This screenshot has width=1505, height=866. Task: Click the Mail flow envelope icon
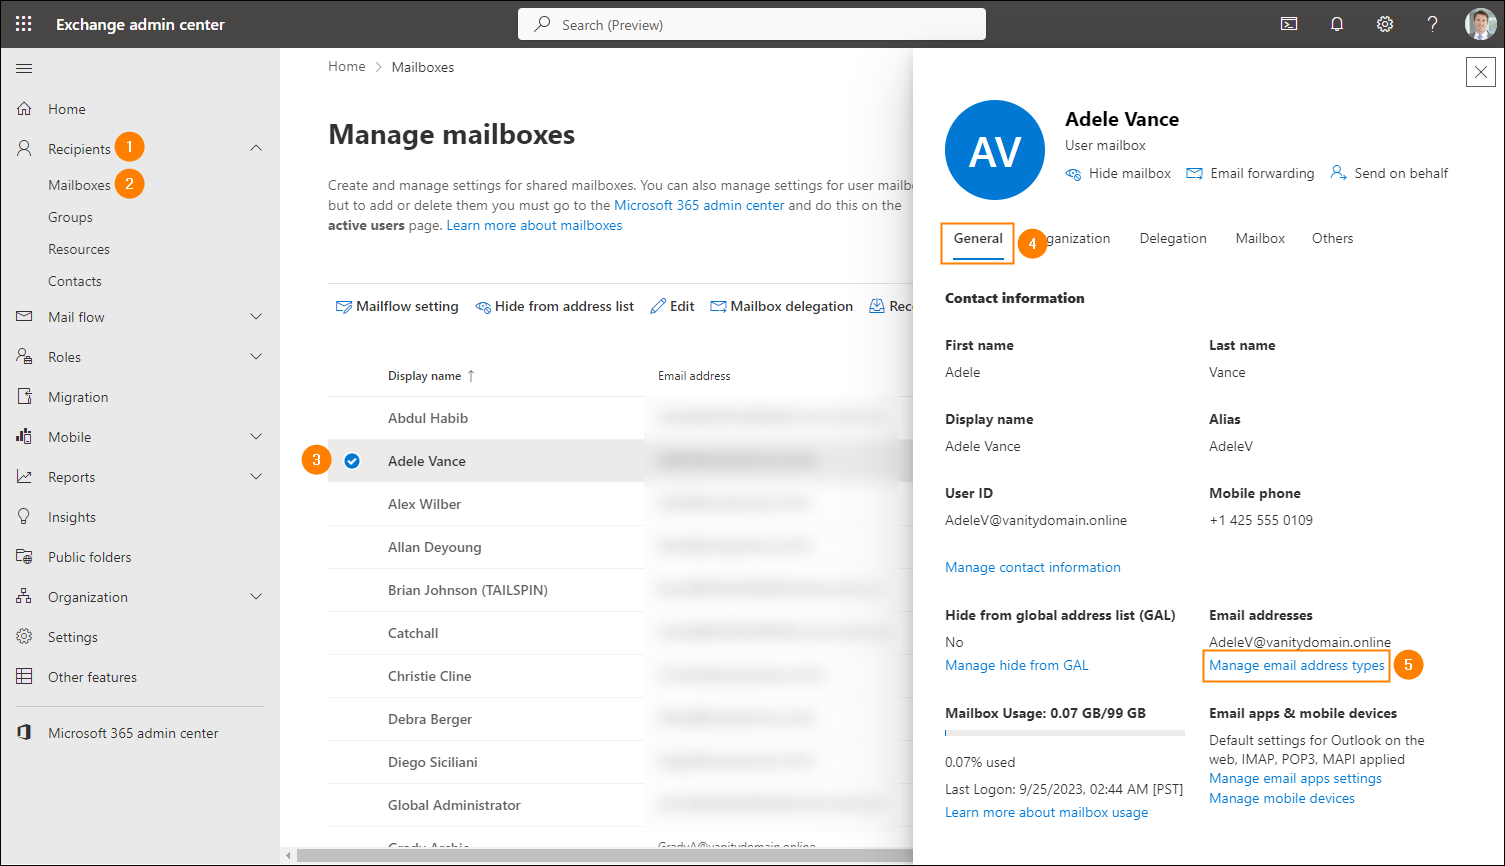tap(24, 317)
